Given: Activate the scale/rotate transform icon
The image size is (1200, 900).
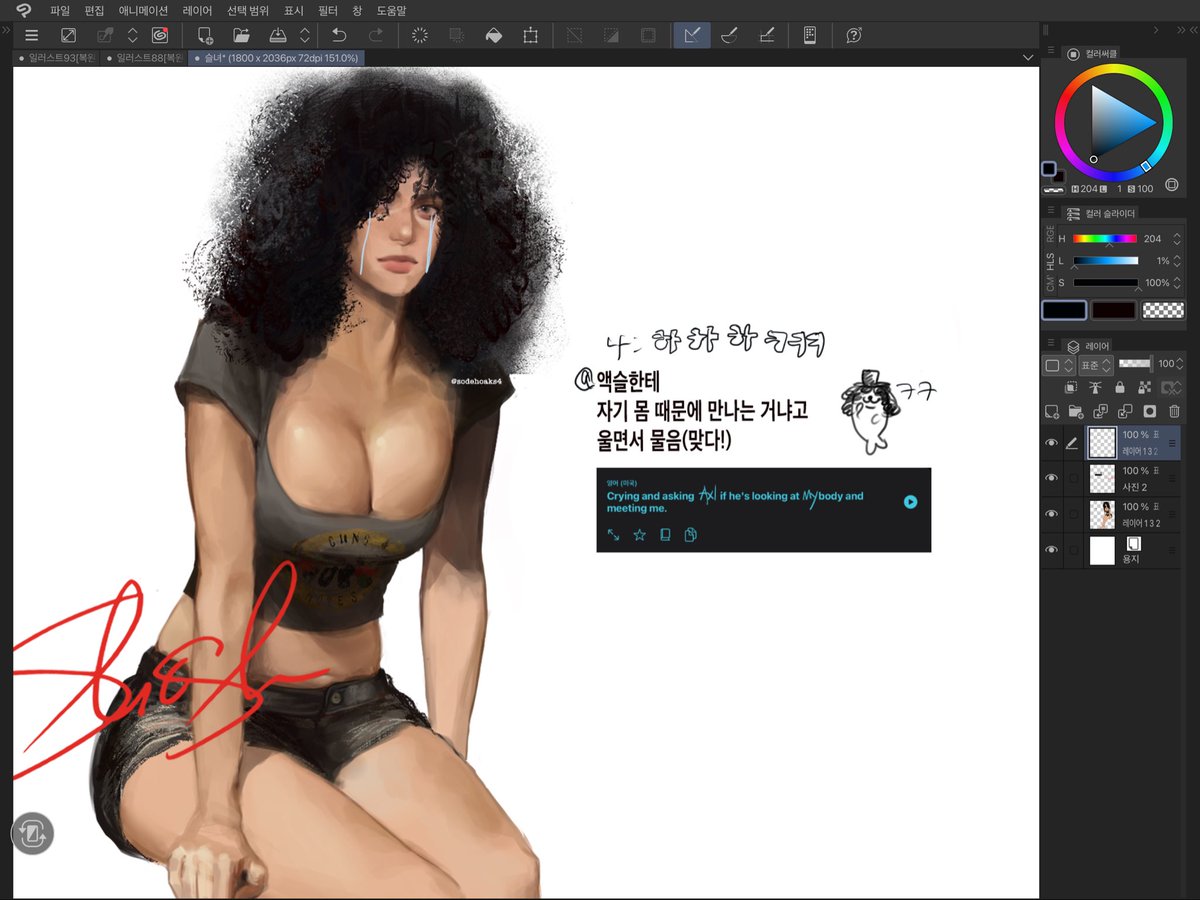Looking at the screenshot, I should click(x=531, y=35).
